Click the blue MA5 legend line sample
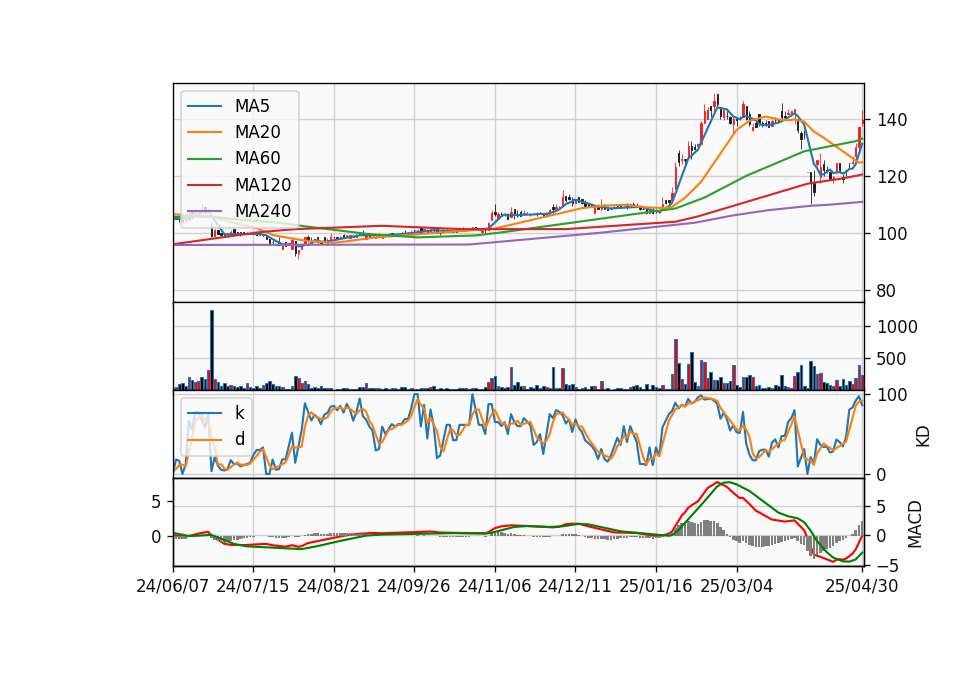 coord(204,106)
